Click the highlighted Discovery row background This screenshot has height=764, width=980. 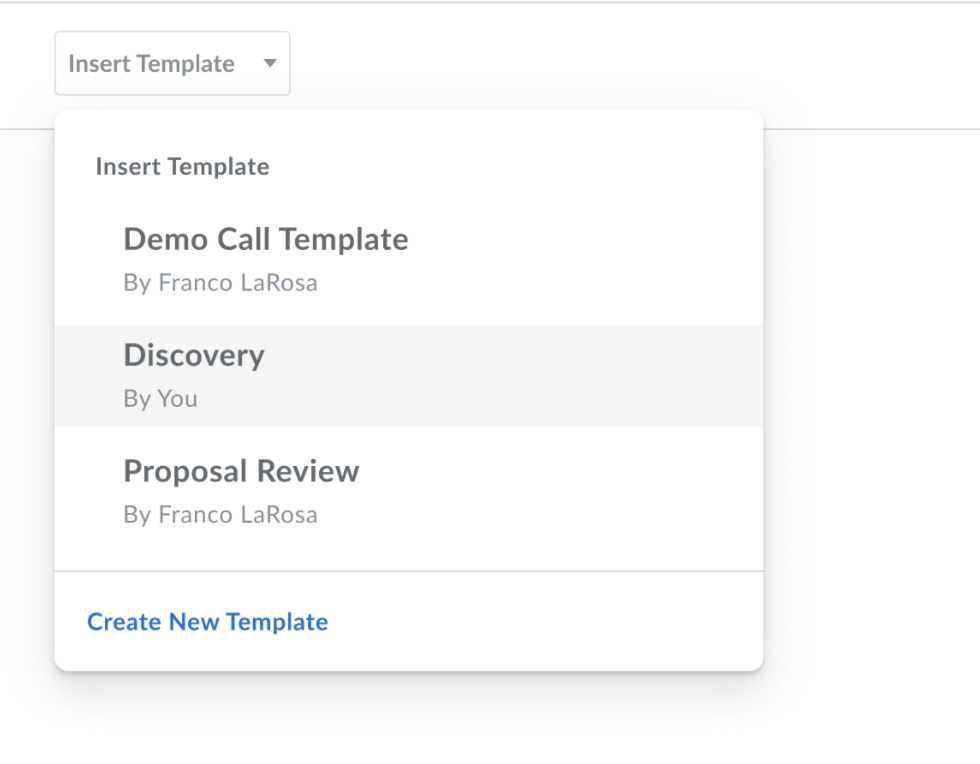[500, 376]
